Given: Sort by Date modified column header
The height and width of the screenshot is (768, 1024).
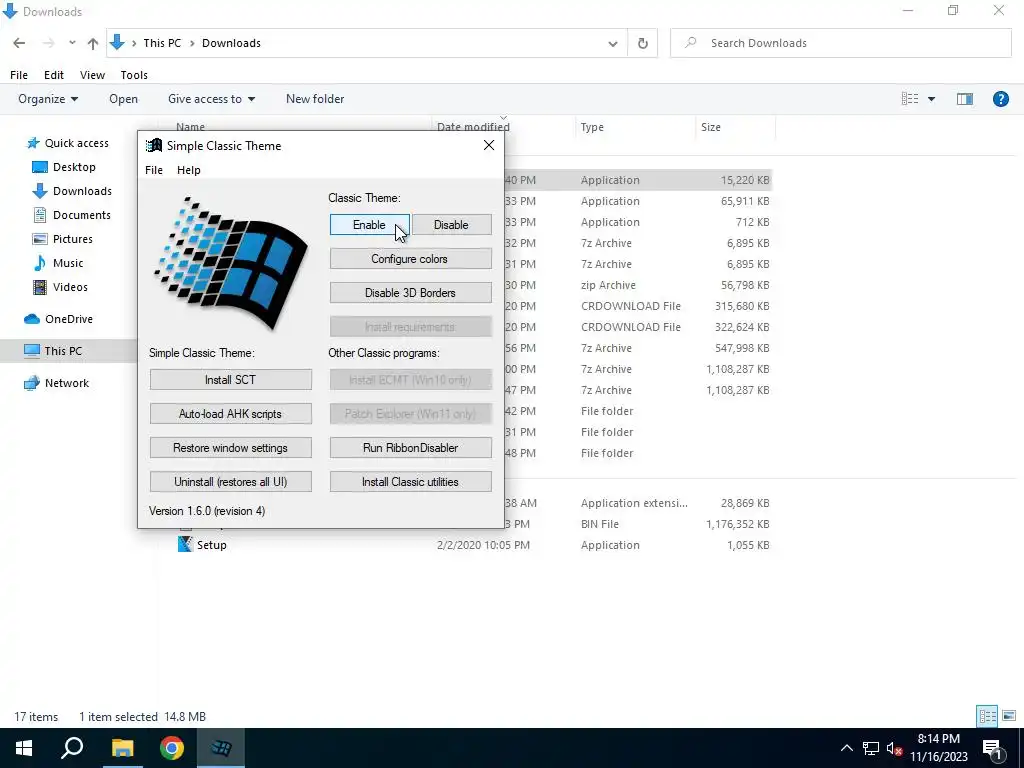Looking at the screenshot, I should 503,127.
